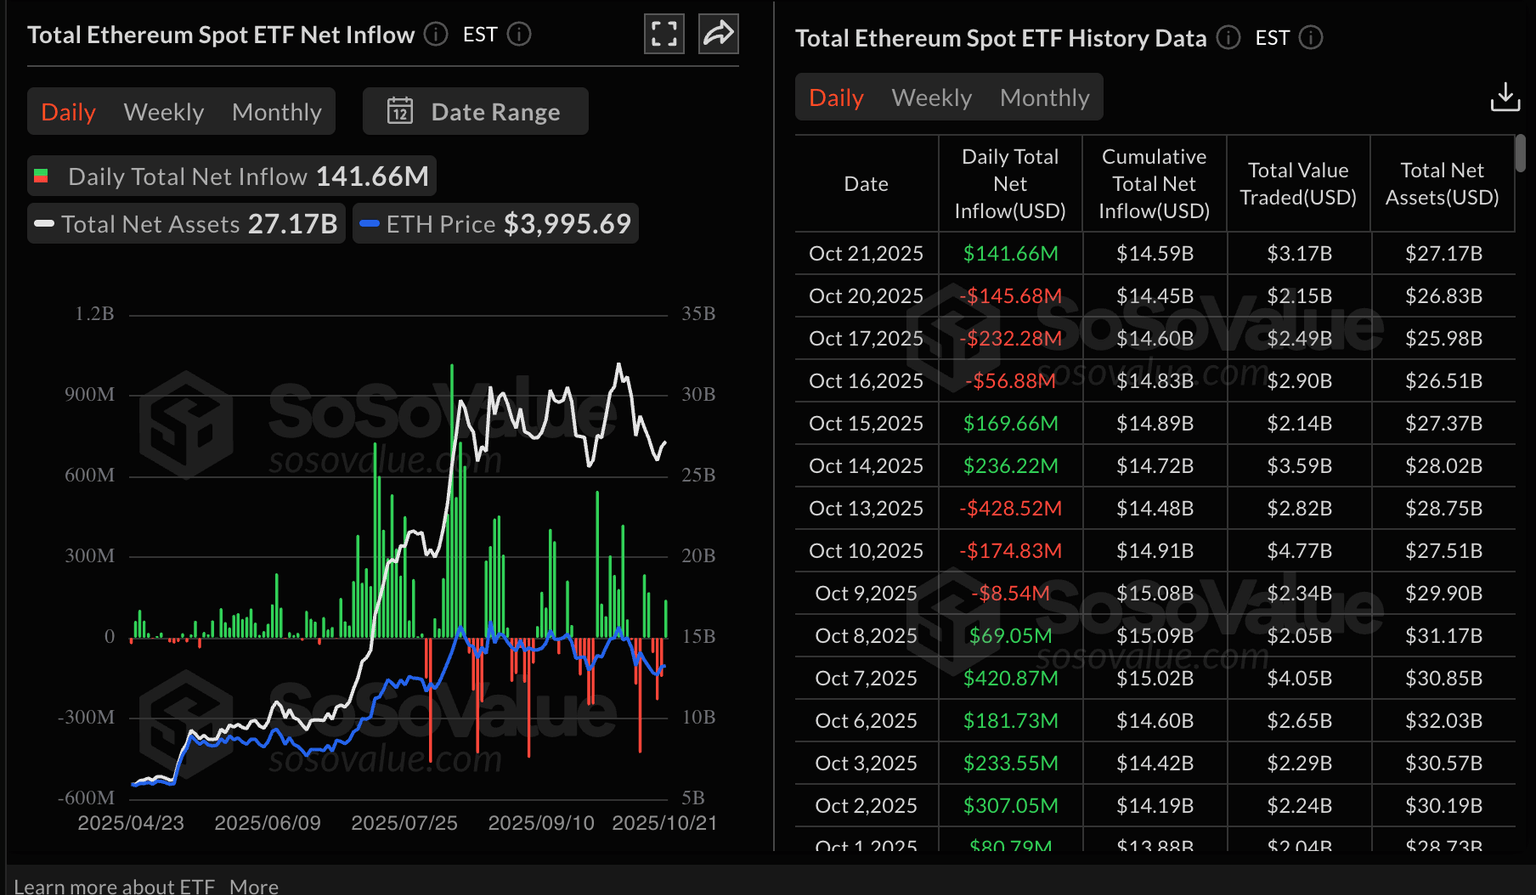Click the history table vertical scrollbar
Viewport: 1536px width, 895px height.
point(1520,153)
